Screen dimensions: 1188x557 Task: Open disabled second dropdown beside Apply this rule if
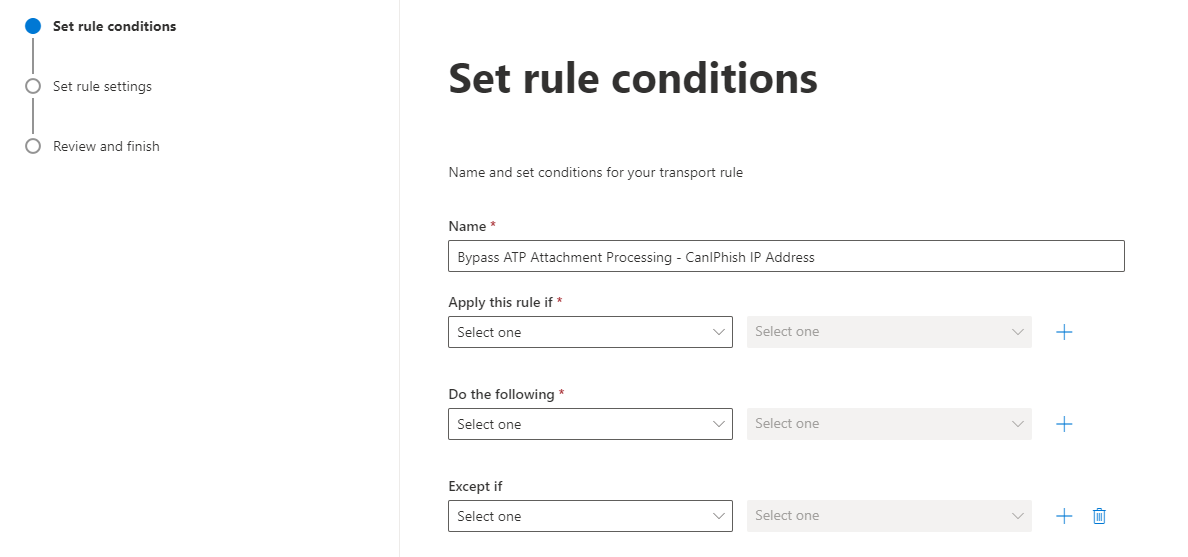pyautogui.click(x=889, y=332)
